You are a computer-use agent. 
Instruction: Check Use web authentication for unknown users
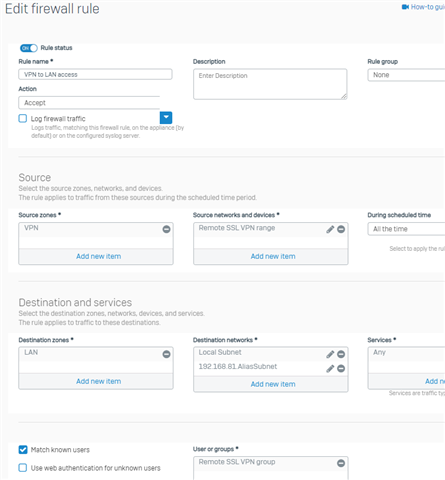(23, 468)
